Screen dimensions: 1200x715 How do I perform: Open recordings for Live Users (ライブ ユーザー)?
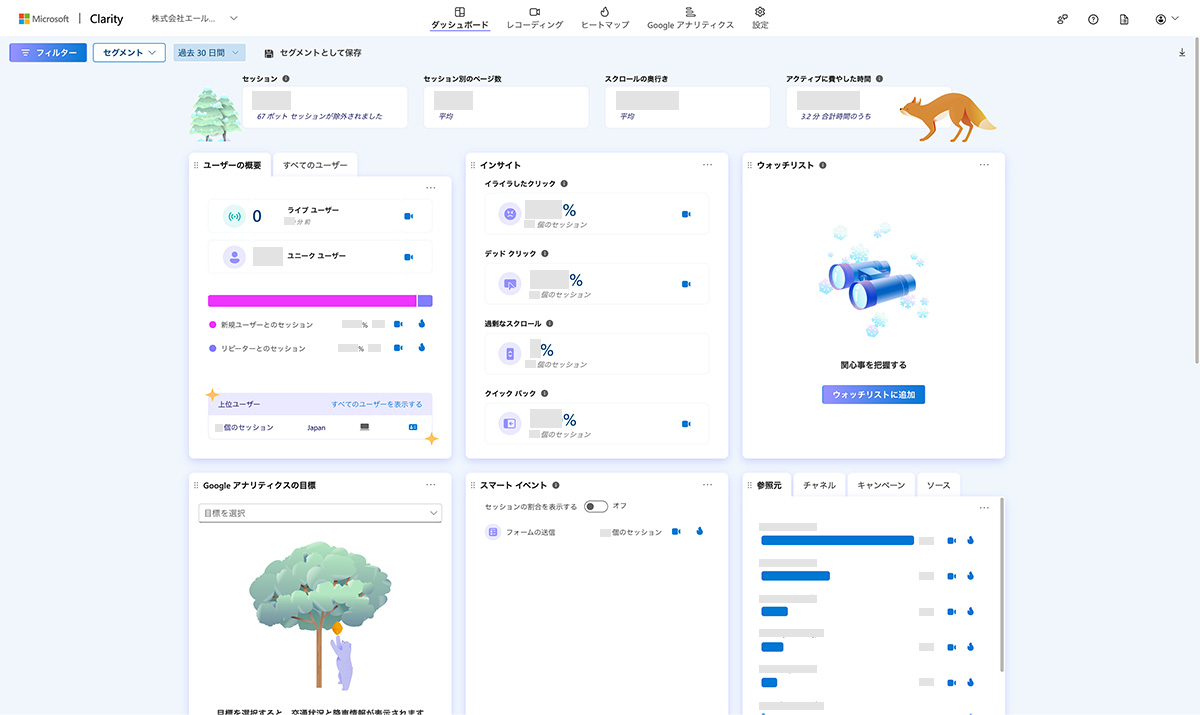(x=408, y=216)
